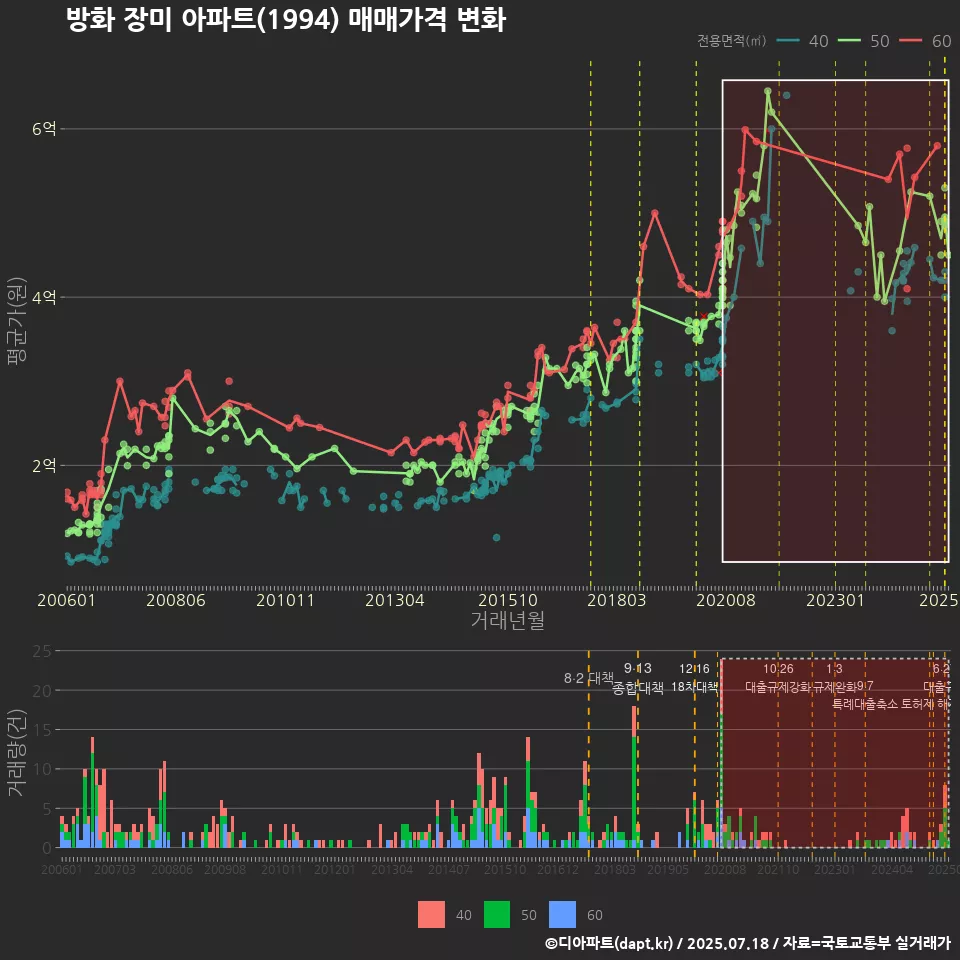Click 201011 on the price chart's date axis
The width and height of the screenshot is (960, 960).
coord(285,600)
